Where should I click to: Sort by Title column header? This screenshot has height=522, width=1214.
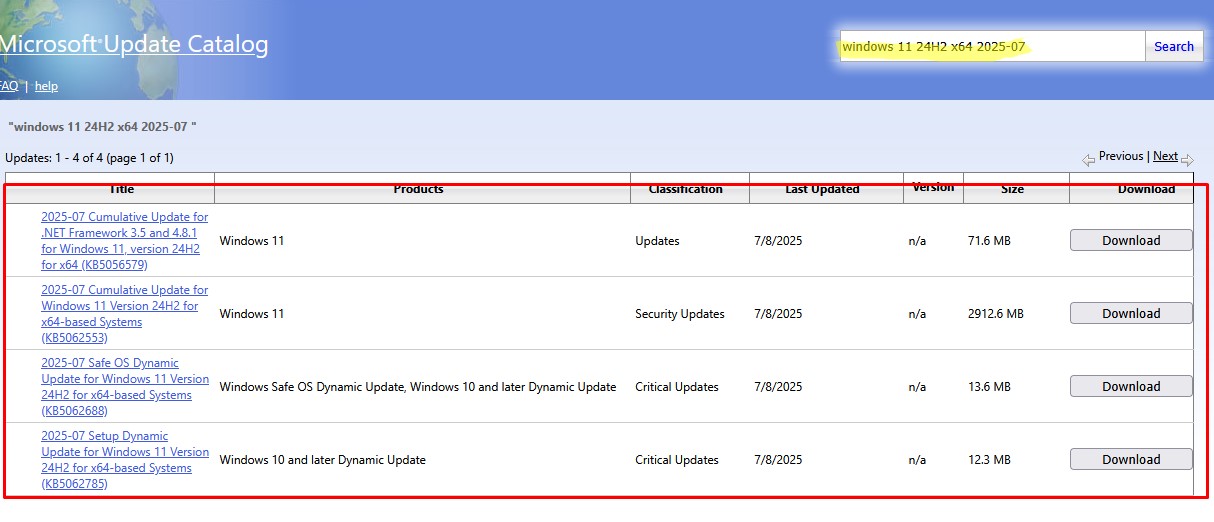pos(122,189)
